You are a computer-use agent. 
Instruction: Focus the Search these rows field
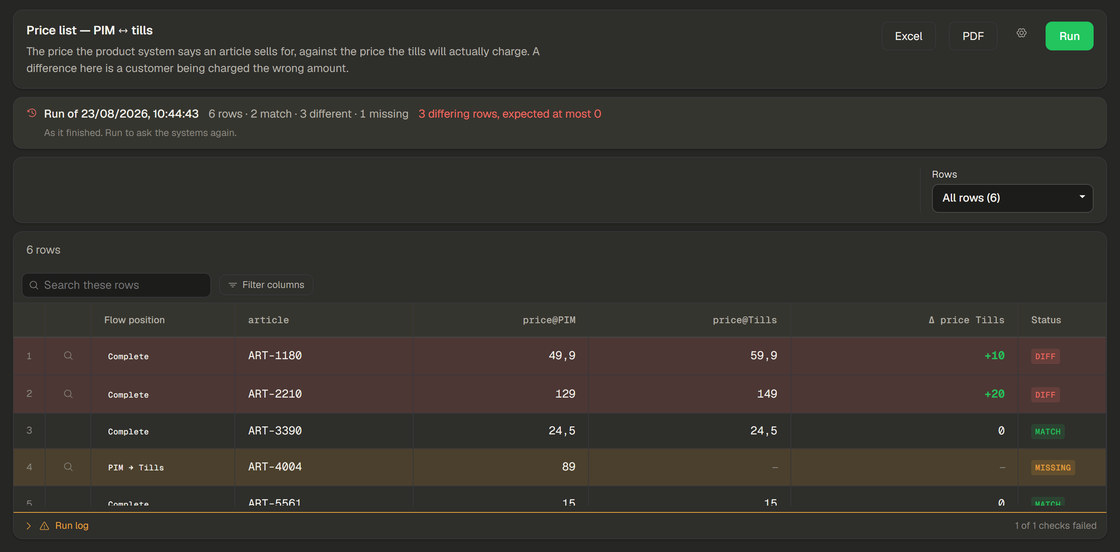[x=116, y=285]
